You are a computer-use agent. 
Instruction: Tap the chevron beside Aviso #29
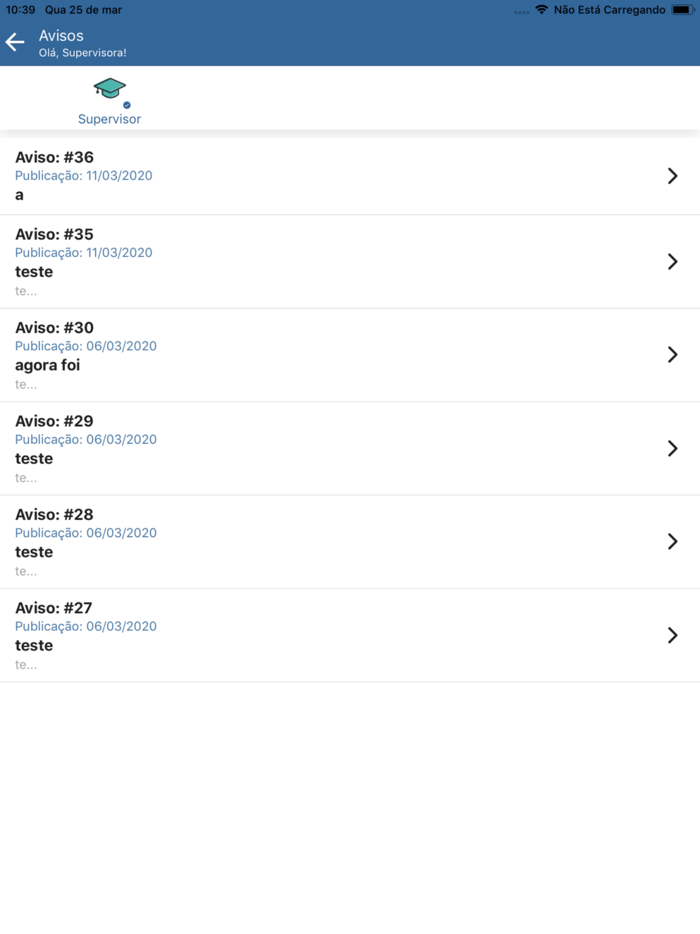pyautogui.click(x=672, y=449)
